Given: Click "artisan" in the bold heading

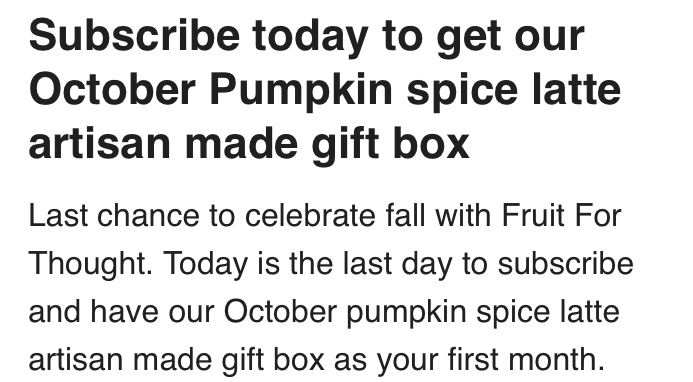Looking at the screenshot, I should 100,143.
